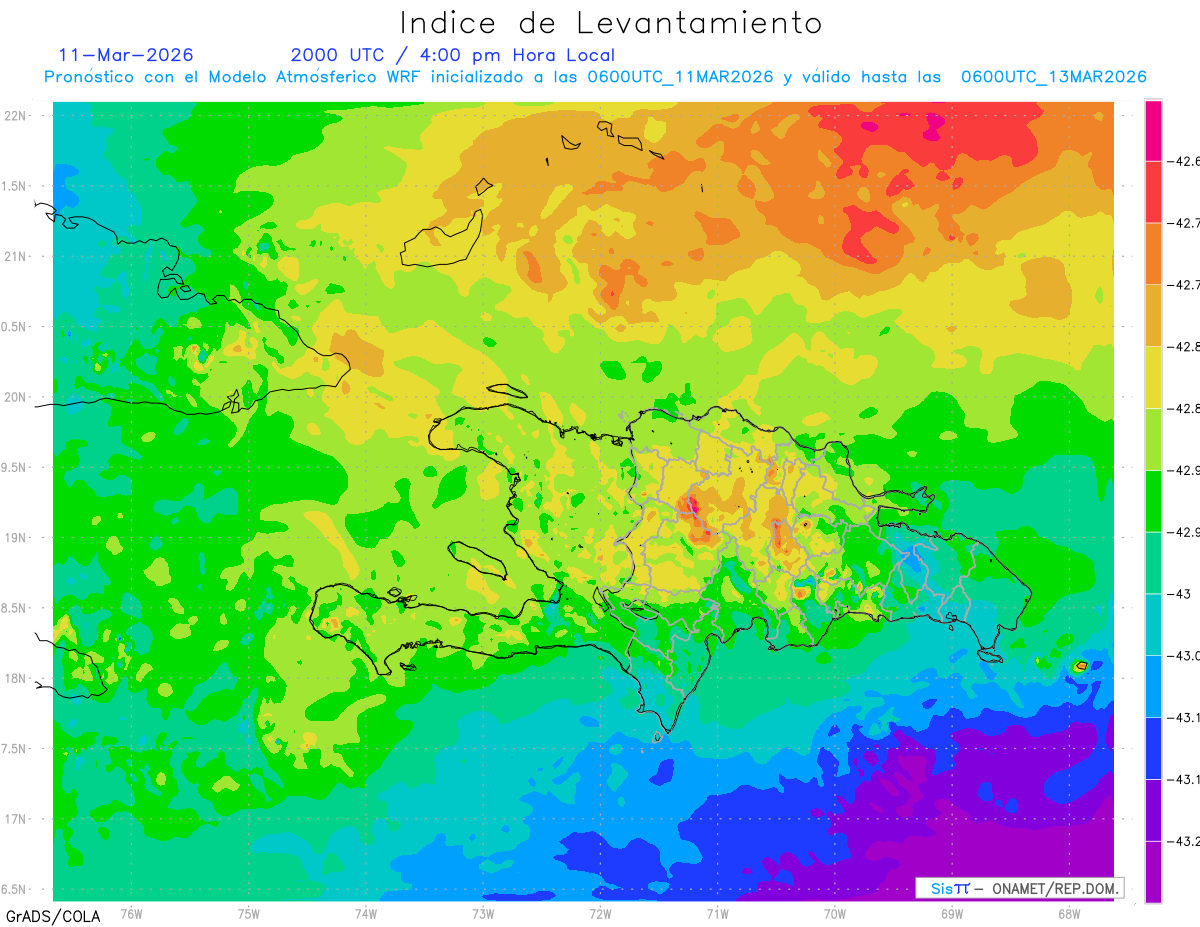Pick the bright green color scale swatch

(x=1153, y=501)
